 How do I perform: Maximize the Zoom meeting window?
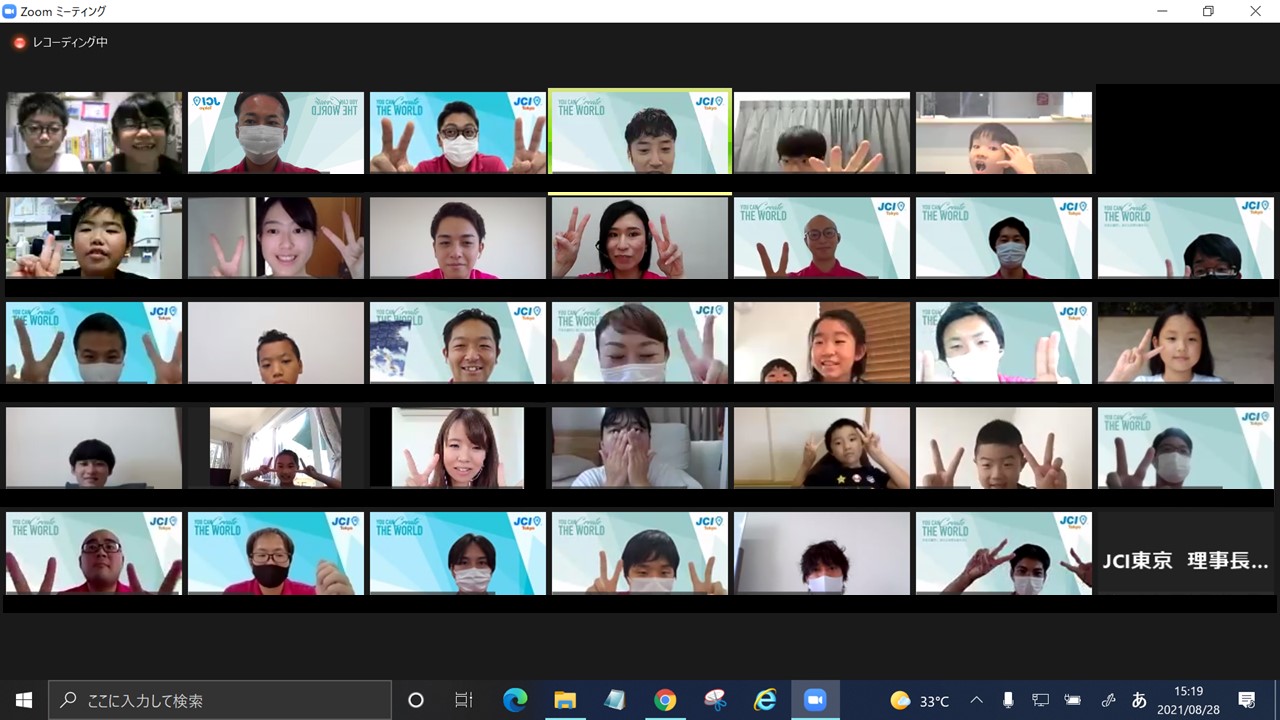[x=1208, y=11]
